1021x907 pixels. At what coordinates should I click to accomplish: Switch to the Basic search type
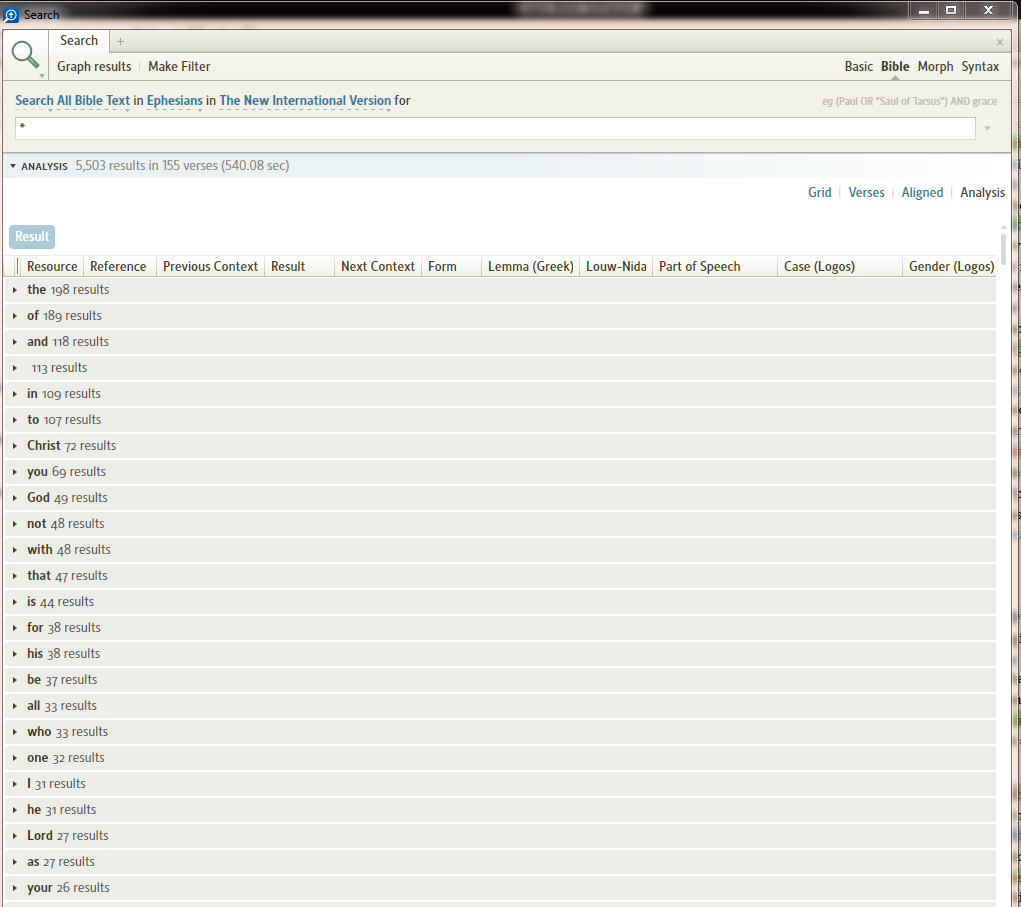(858, 66)
